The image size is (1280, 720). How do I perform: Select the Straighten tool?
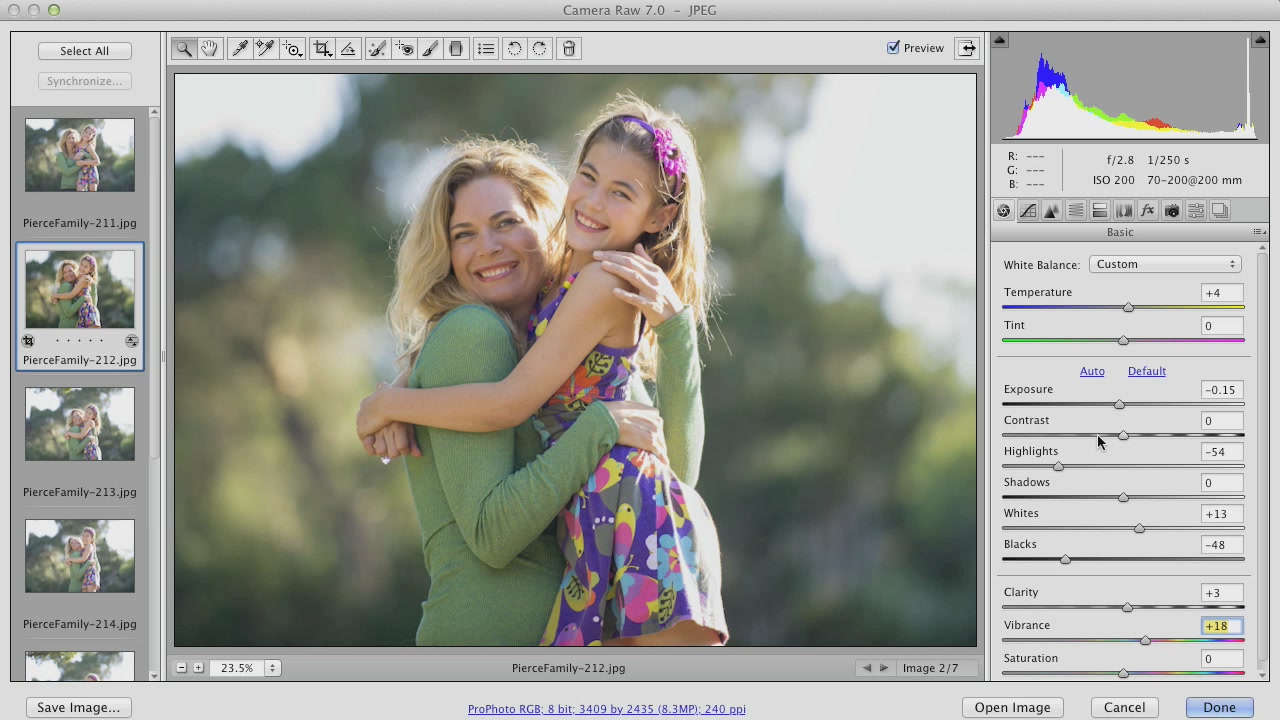coord(348,49)
